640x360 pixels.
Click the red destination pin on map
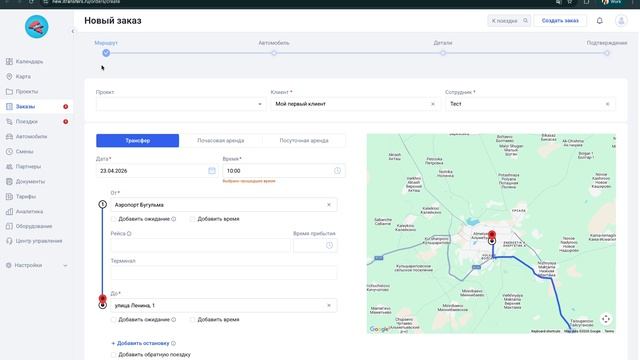[x=492, y=235]
